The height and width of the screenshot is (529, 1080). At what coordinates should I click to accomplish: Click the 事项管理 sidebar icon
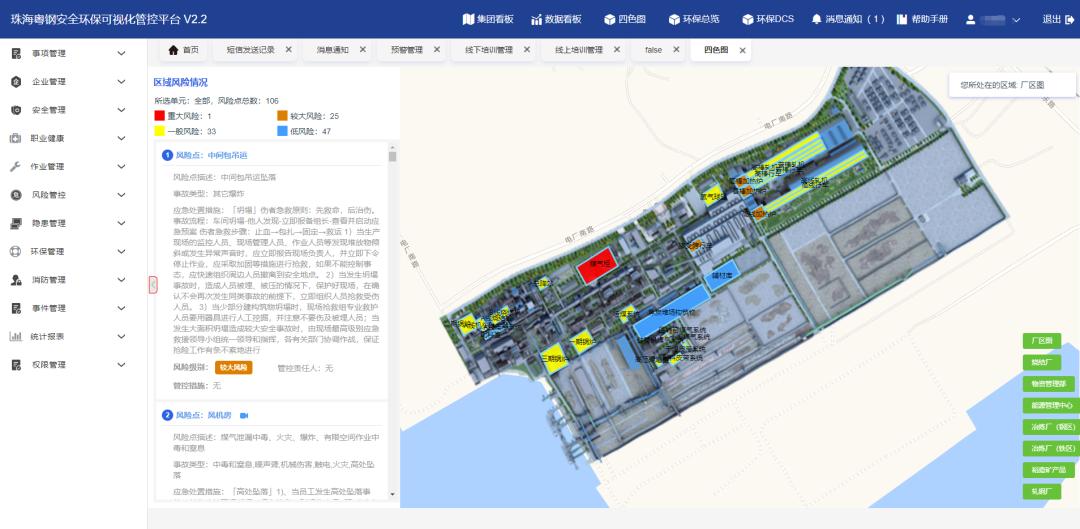point(16,53)
